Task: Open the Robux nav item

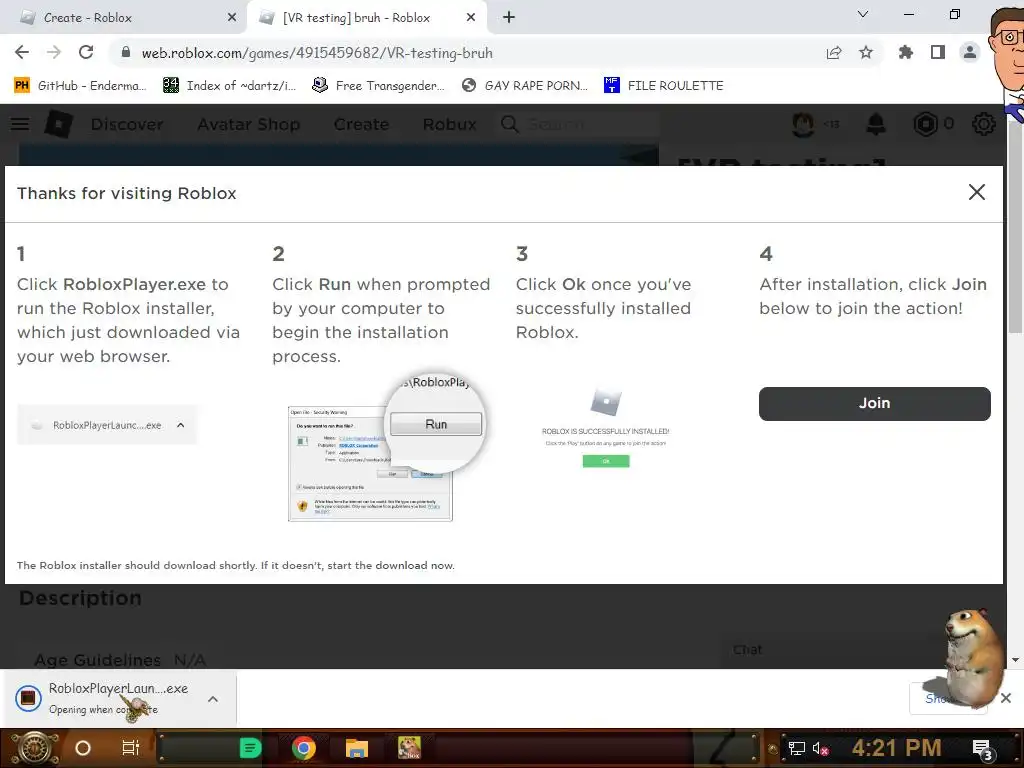Action: point(449,124)
